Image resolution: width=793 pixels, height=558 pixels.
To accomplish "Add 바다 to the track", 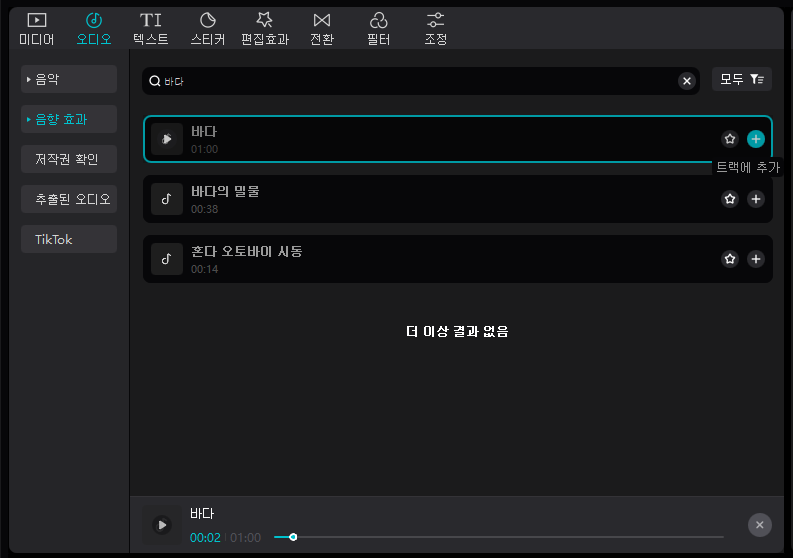I will 756,139.
